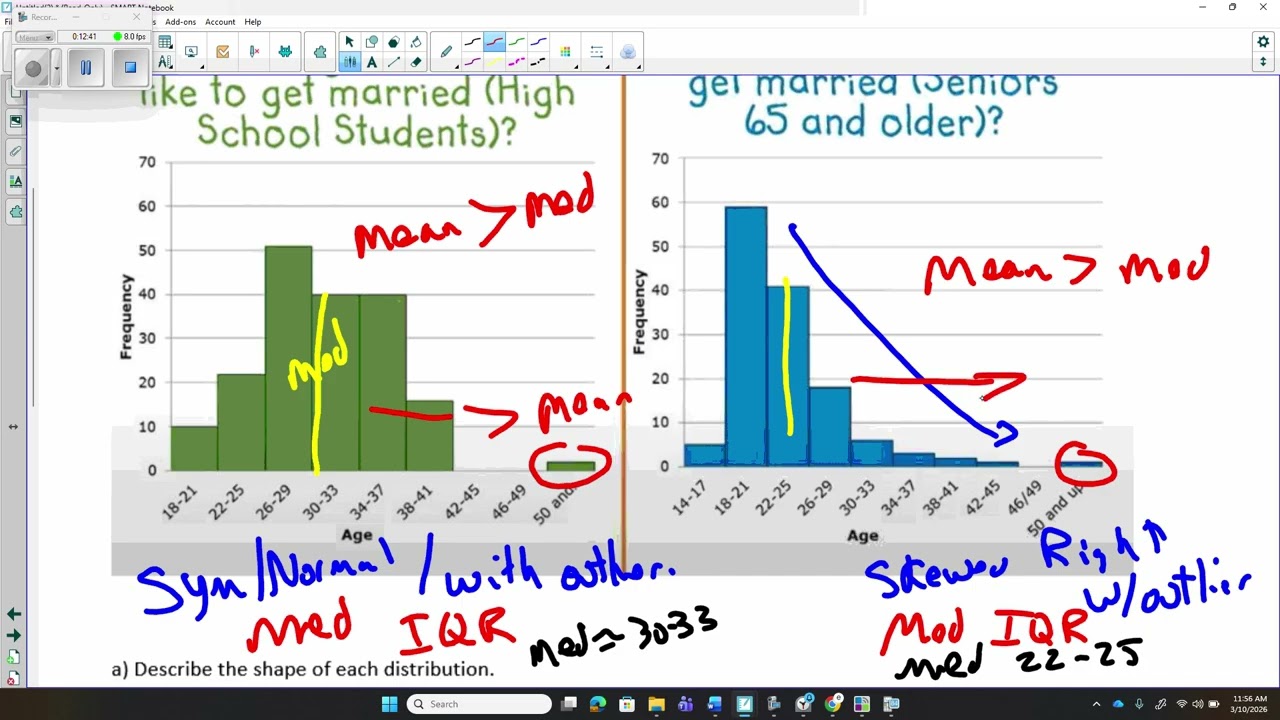Show hidden tray icons chevron

[1096, 704]
